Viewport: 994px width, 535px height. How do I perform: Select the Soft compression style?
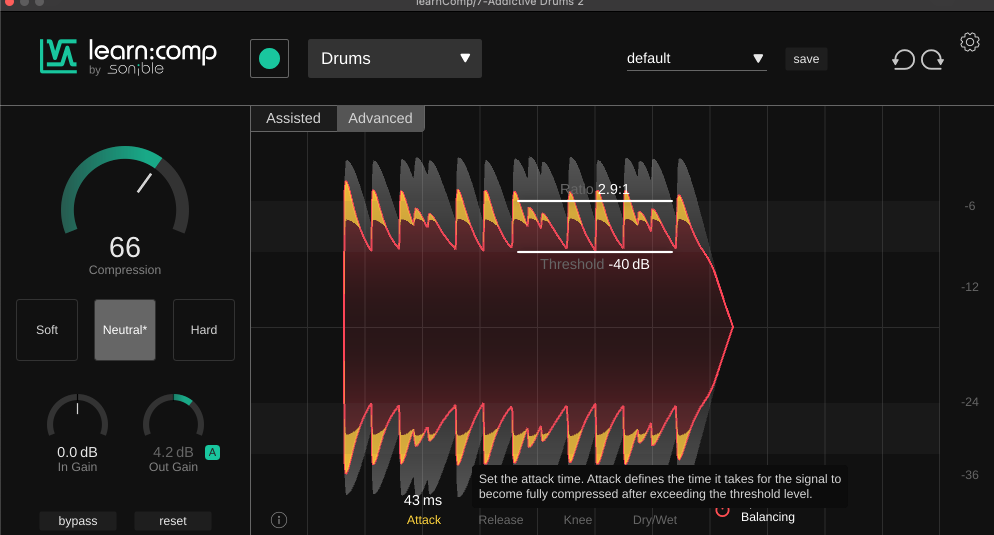pyautogui.click(x=47, y=330)
